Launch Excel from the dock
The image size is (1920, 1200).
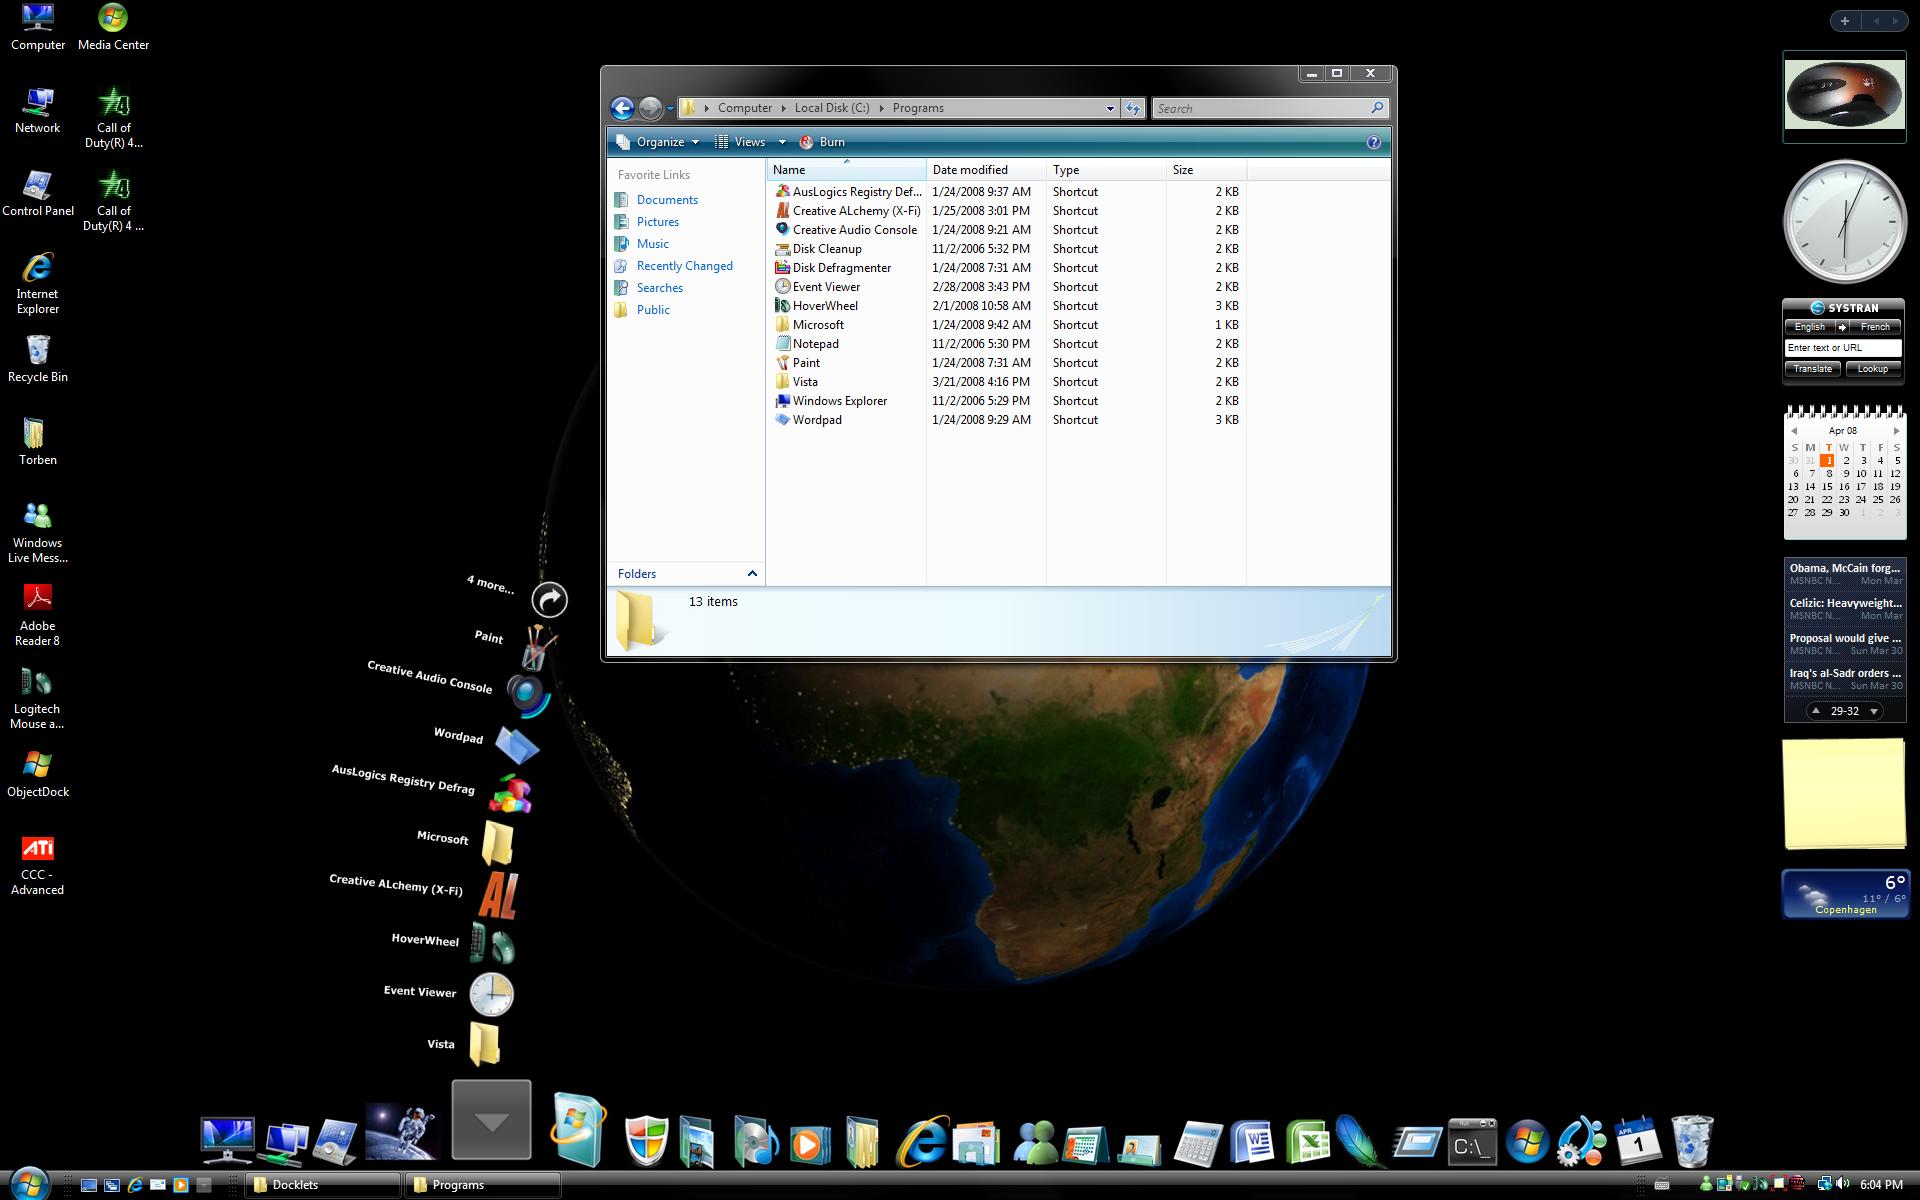pos(1306,1142)
